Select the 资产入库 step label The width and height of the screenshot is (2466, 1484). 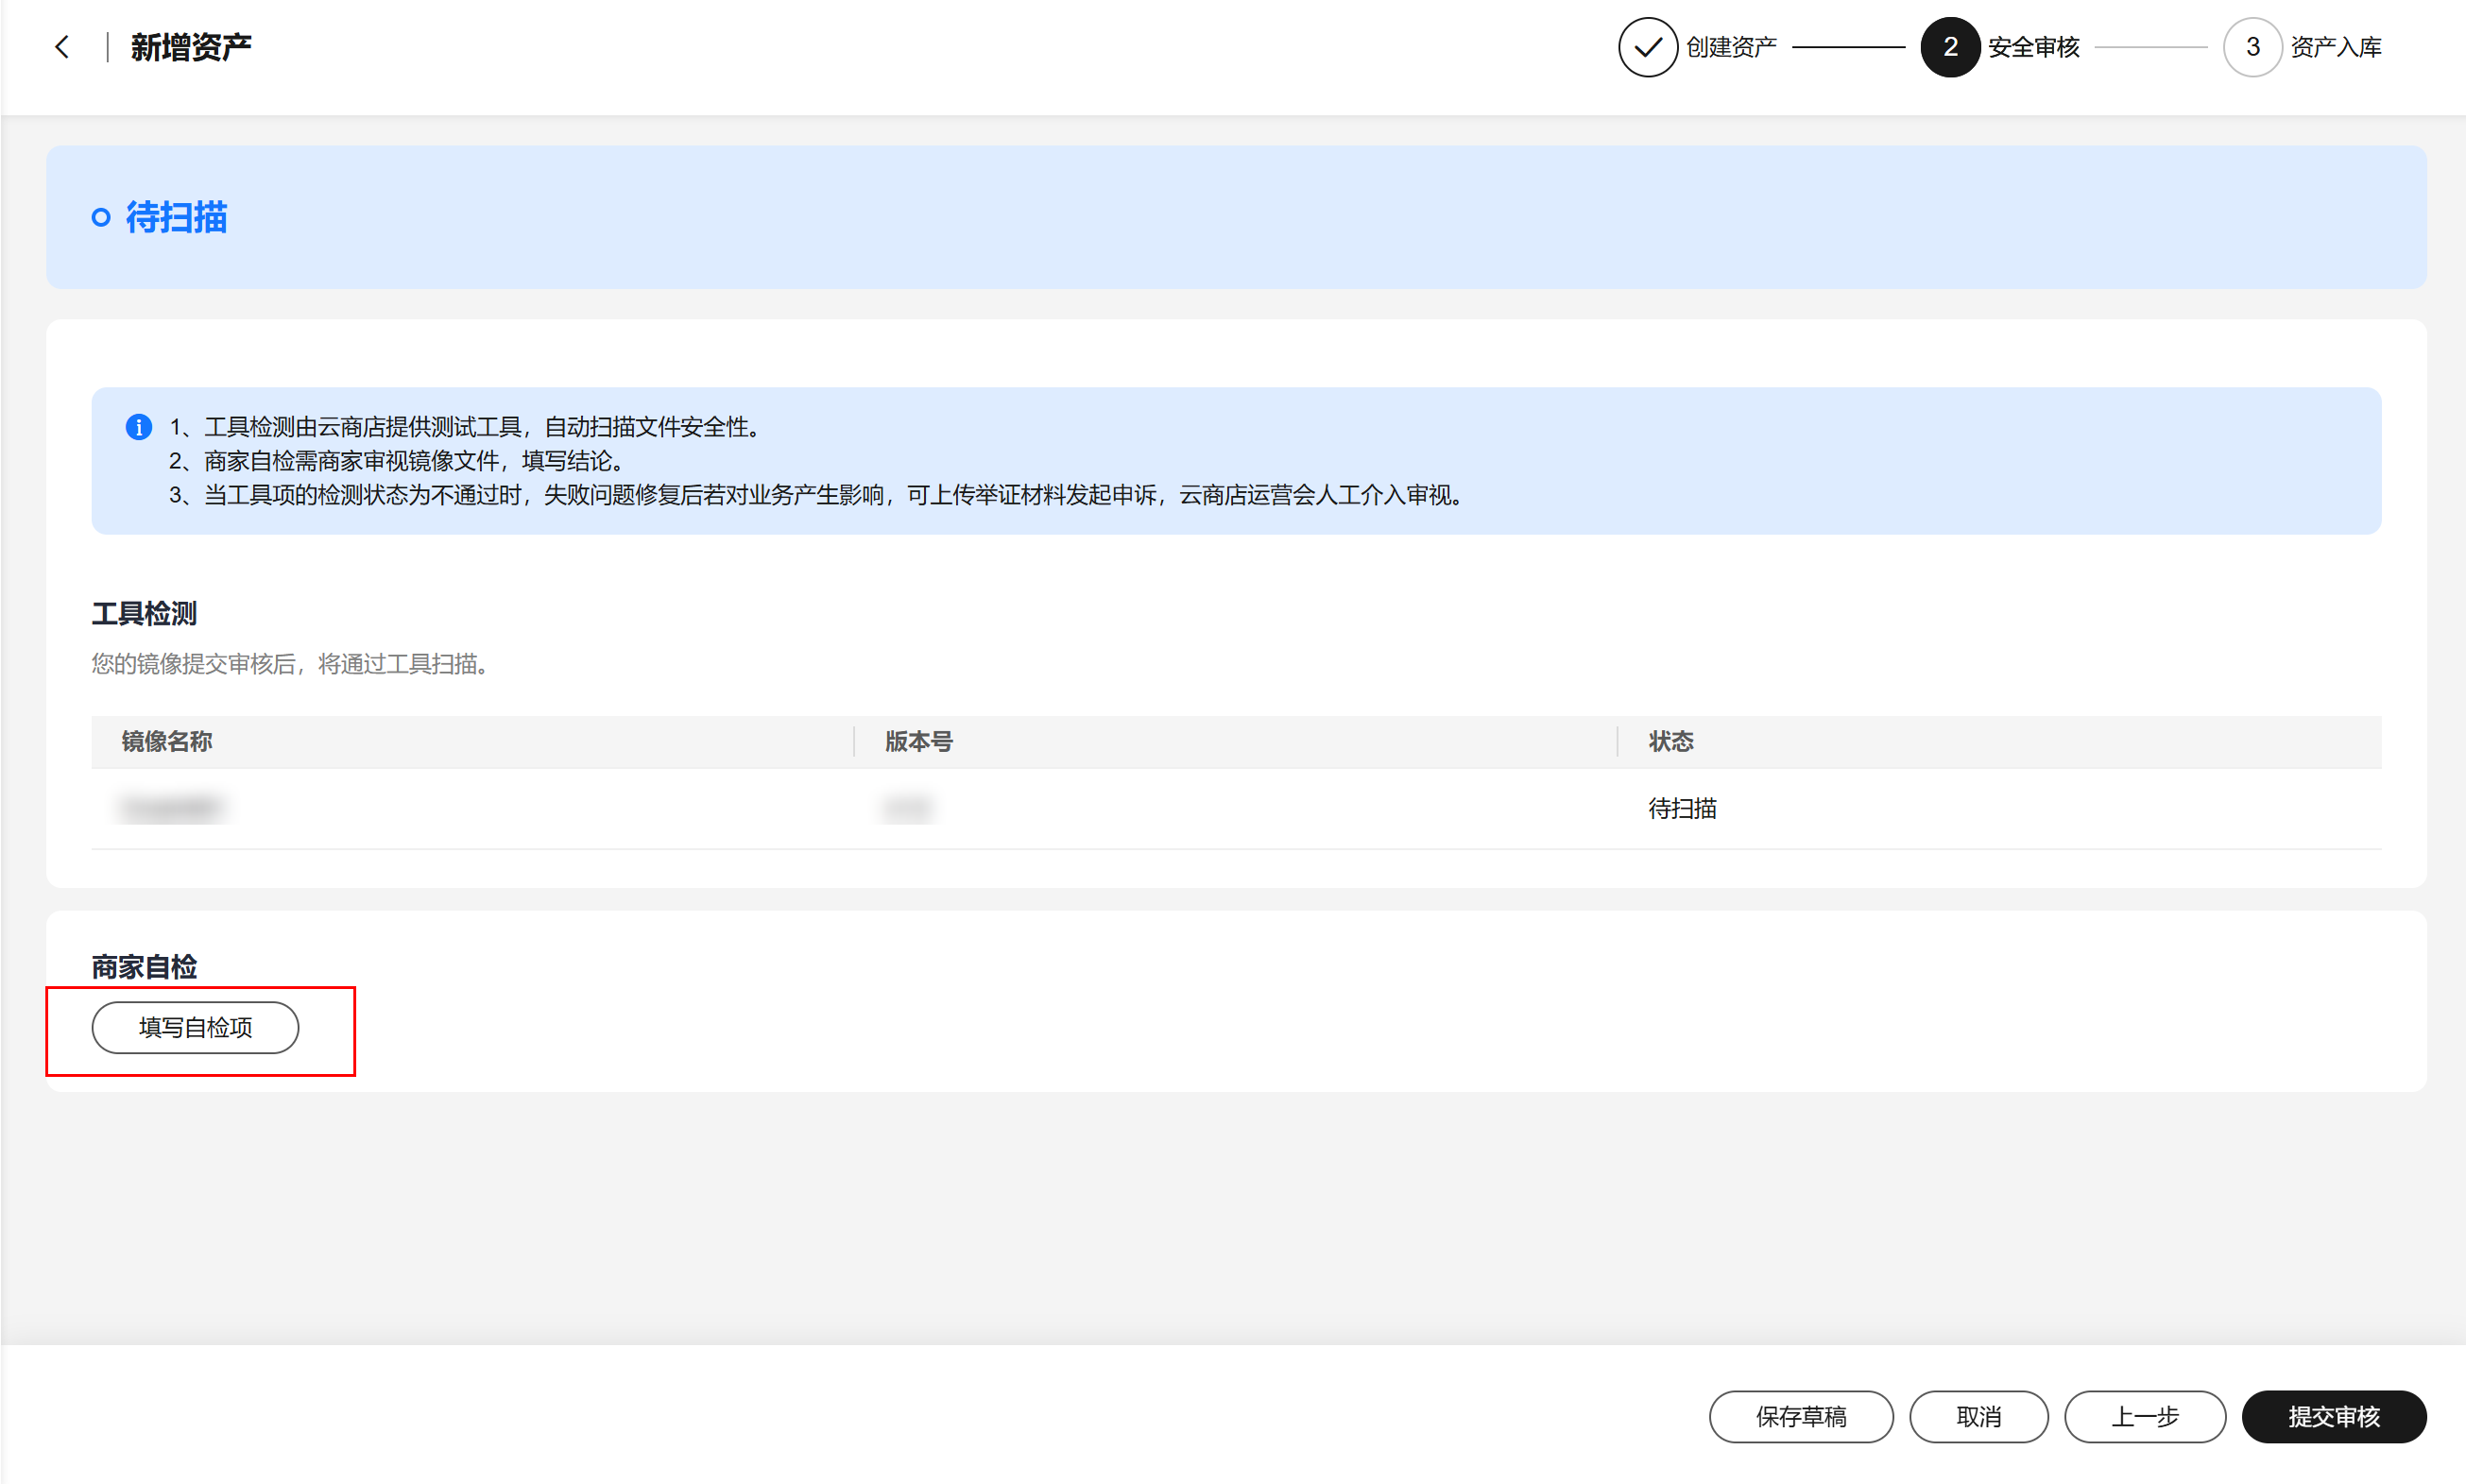click(2335, 47)
